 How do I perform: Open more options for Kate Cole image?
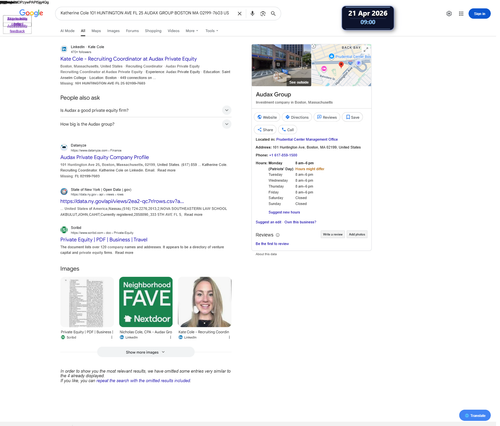(229, 337)
